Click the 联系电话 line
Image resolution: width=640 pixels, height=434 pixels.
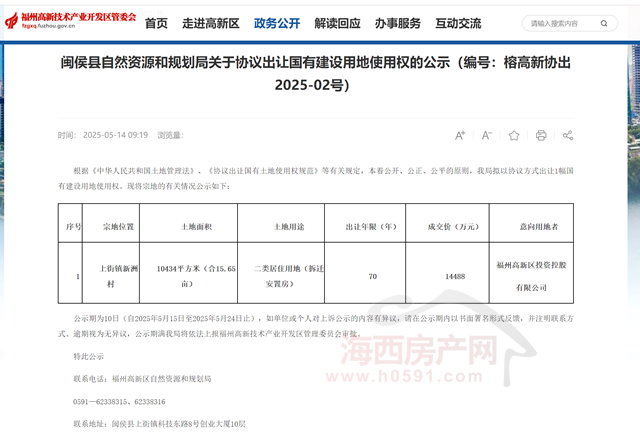[142, 379]
